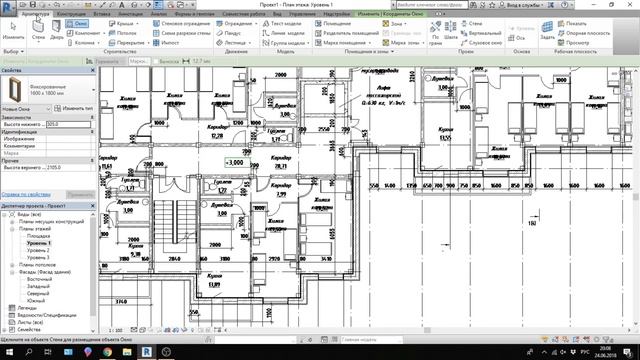Select the Опорная плоскость tool

coord(584,33)
